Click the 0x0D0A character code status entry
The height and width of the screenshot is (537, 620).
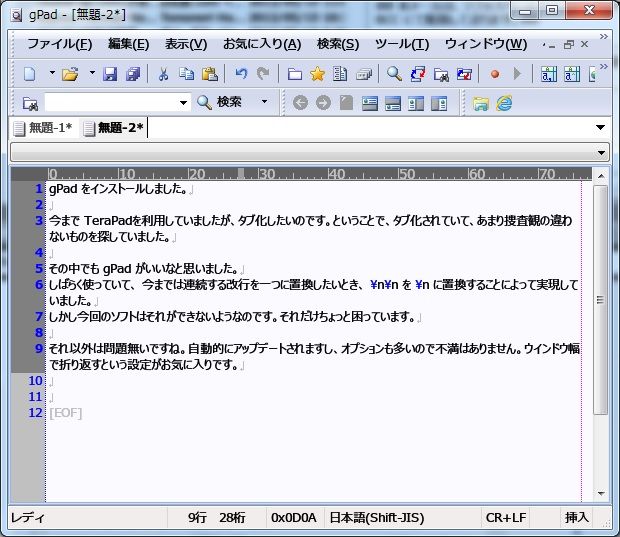(x=294, y=518)
